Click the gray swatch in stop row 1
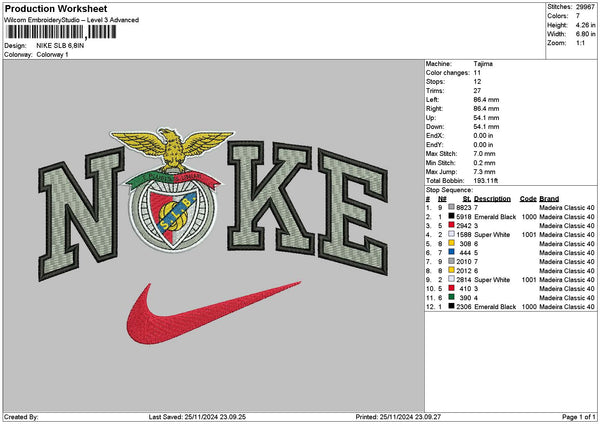Screen dimensions: 600x424 click(451, 207)
